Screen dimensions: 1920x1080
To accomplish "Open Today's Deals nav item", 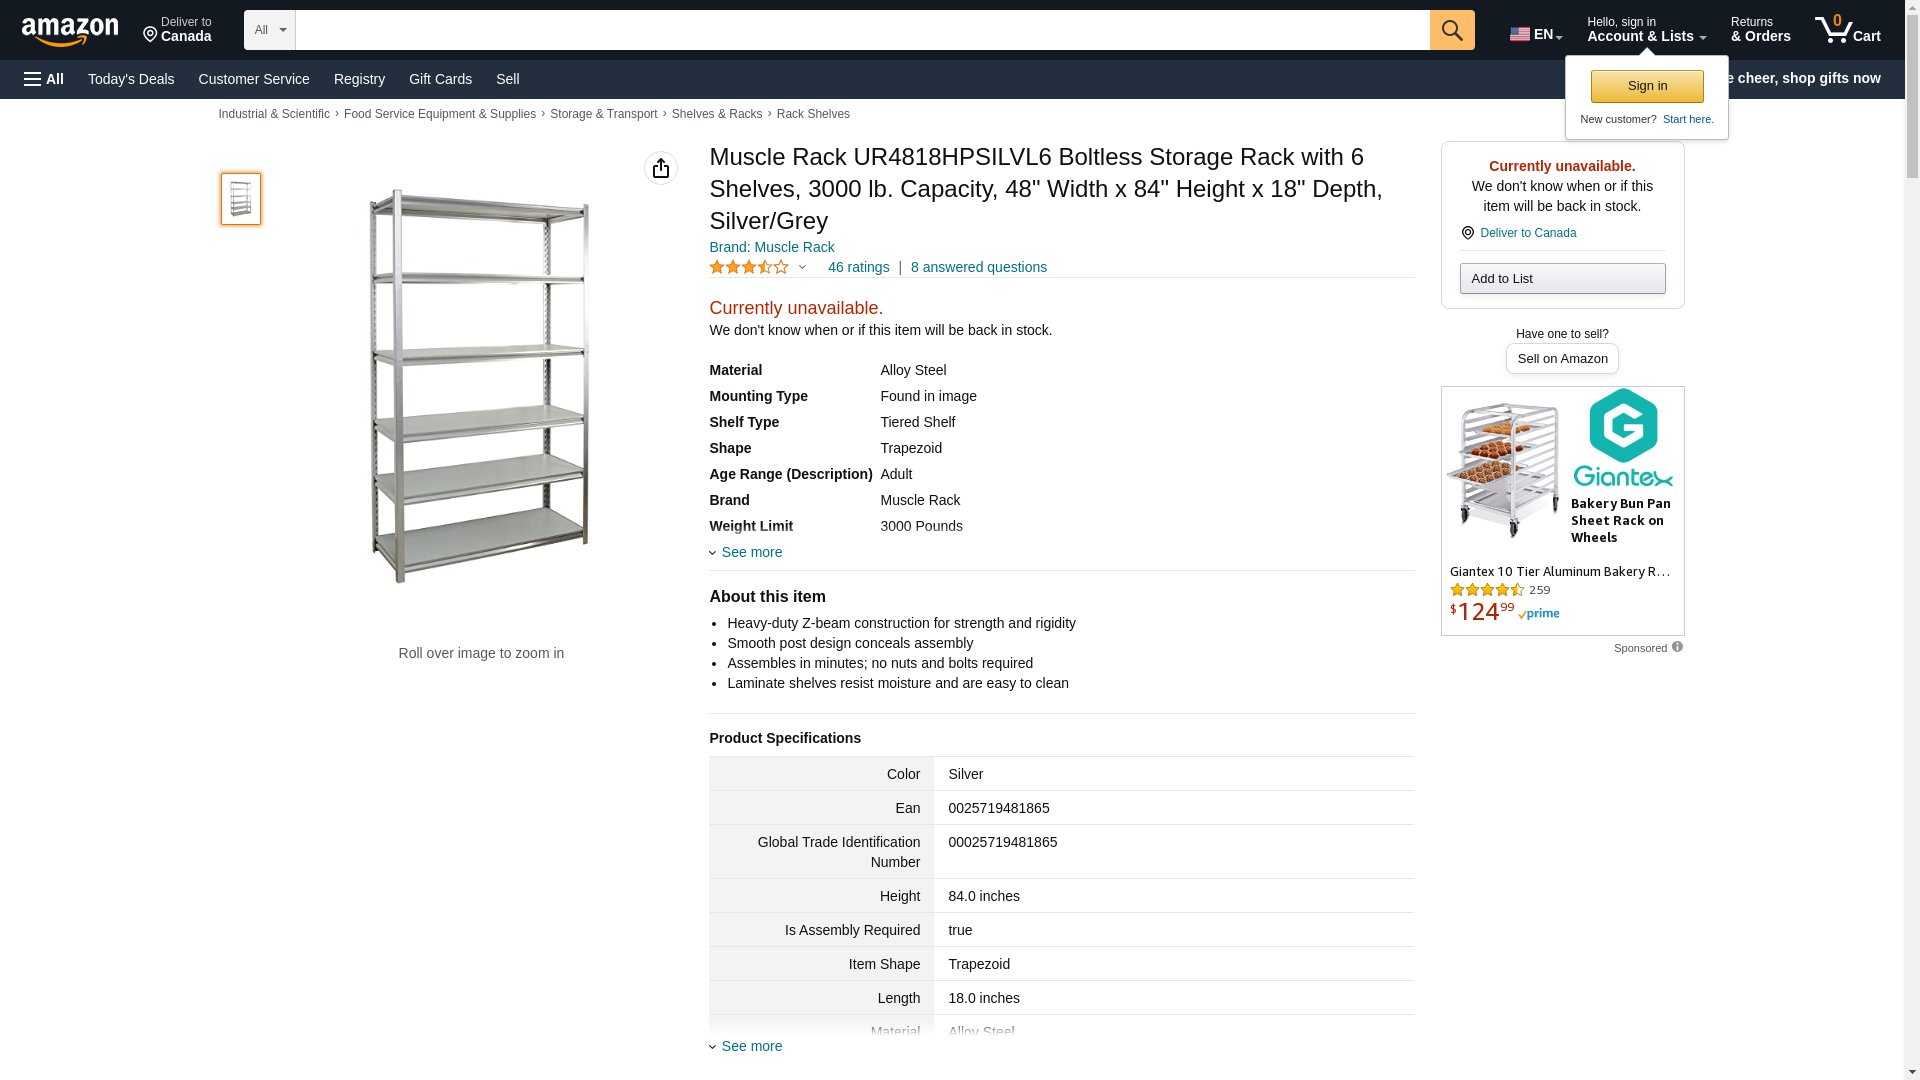I will (x=131, y=79).
